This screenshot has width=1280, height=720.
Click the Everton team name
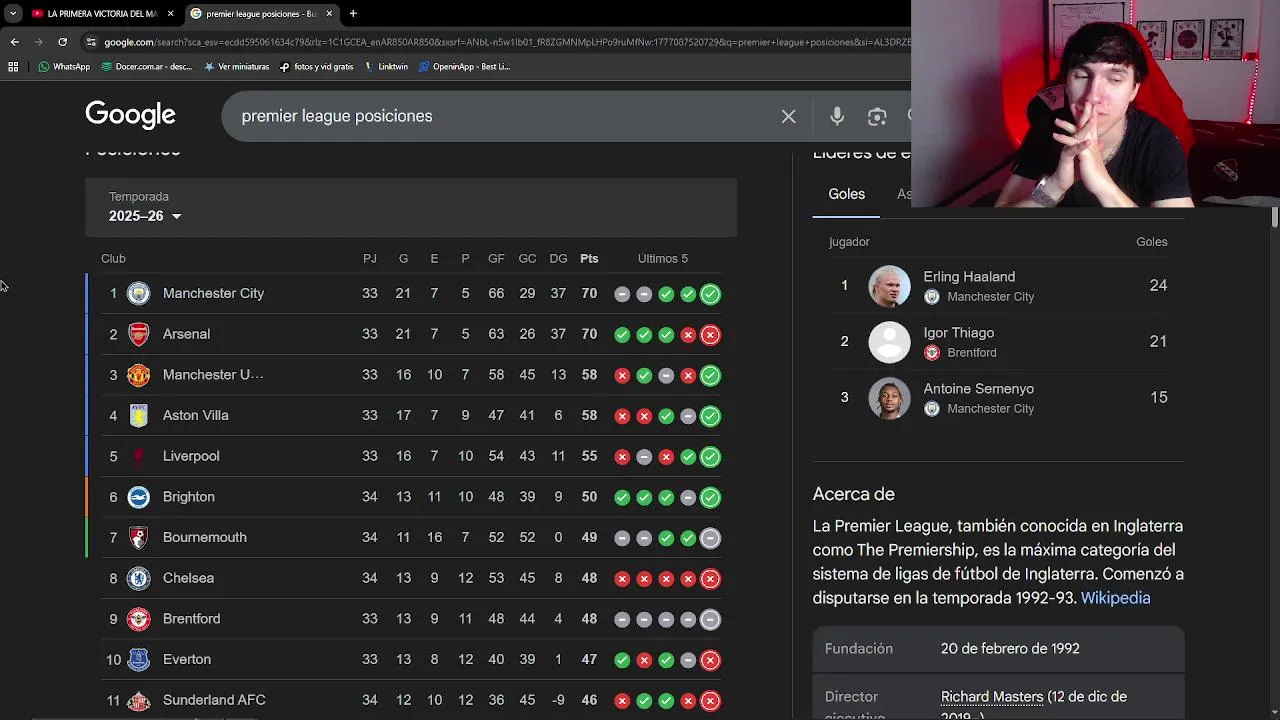tap(187, 660)
